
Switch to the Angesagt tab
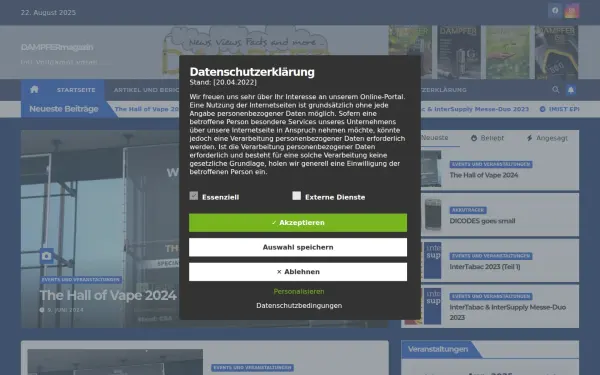(x=547, y=138)
